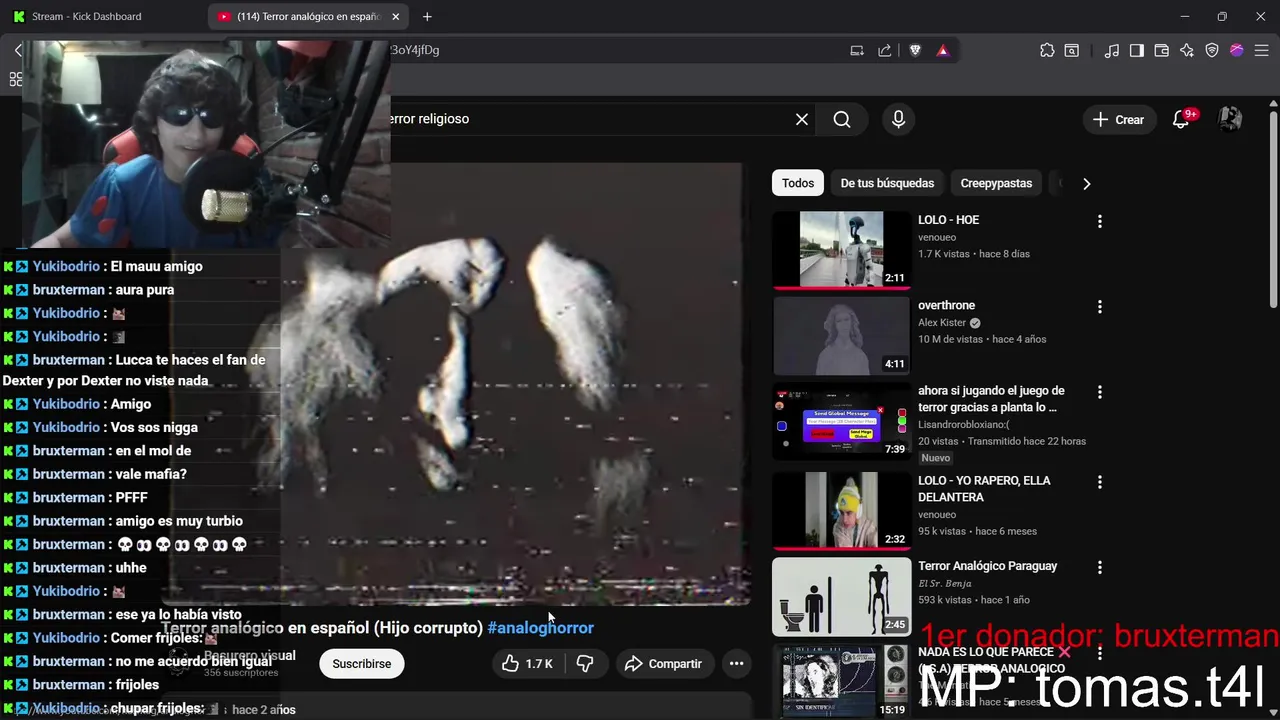Open options for LOLO - YO RAPERO video
This screenshot has height=720, width=1280.
tap(1100, 482)
